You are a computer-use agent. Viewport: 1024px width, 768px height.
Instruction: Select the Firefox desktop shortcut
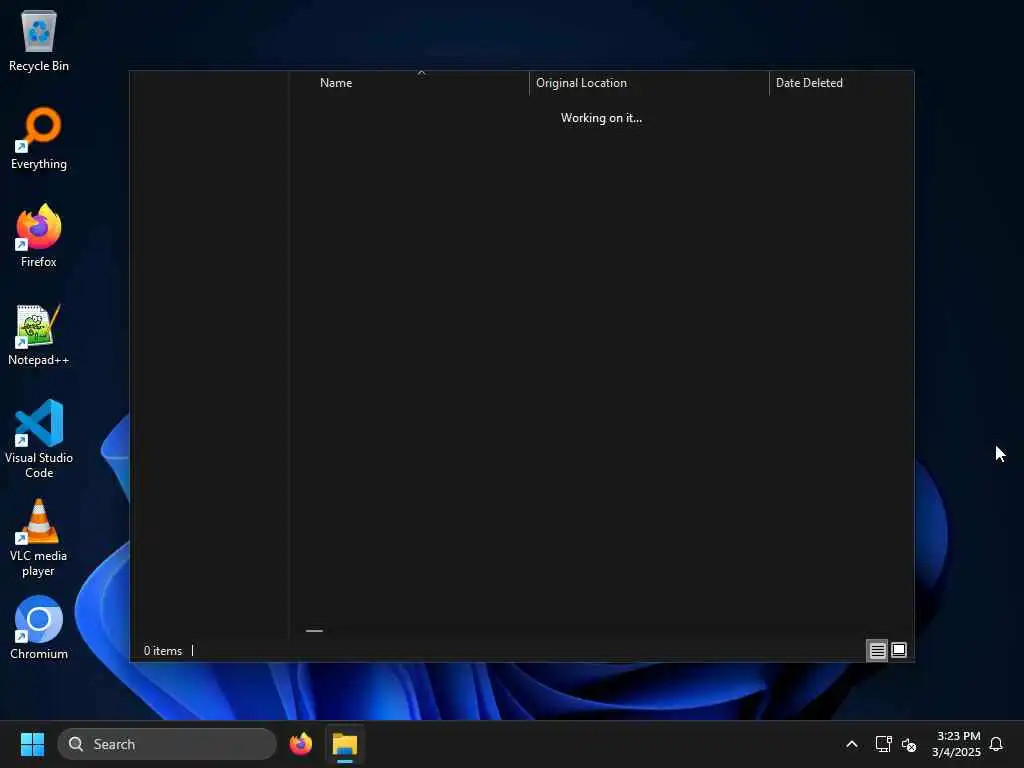point(39,236)
